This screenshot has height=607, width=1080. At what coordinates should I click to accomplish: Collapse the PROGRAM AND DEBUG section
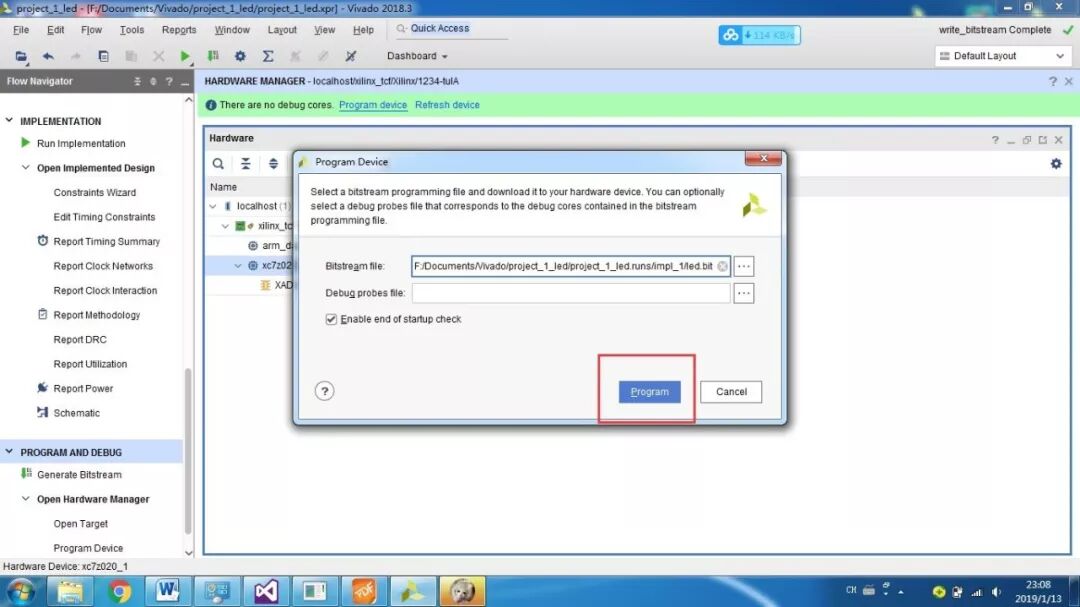click(x=9, y=452)
